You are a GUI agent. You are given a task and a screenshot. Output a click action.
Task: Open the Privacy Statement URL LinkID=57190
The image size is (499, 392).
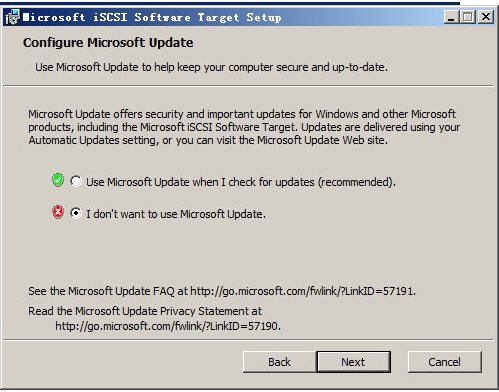[x=167, y=326]
